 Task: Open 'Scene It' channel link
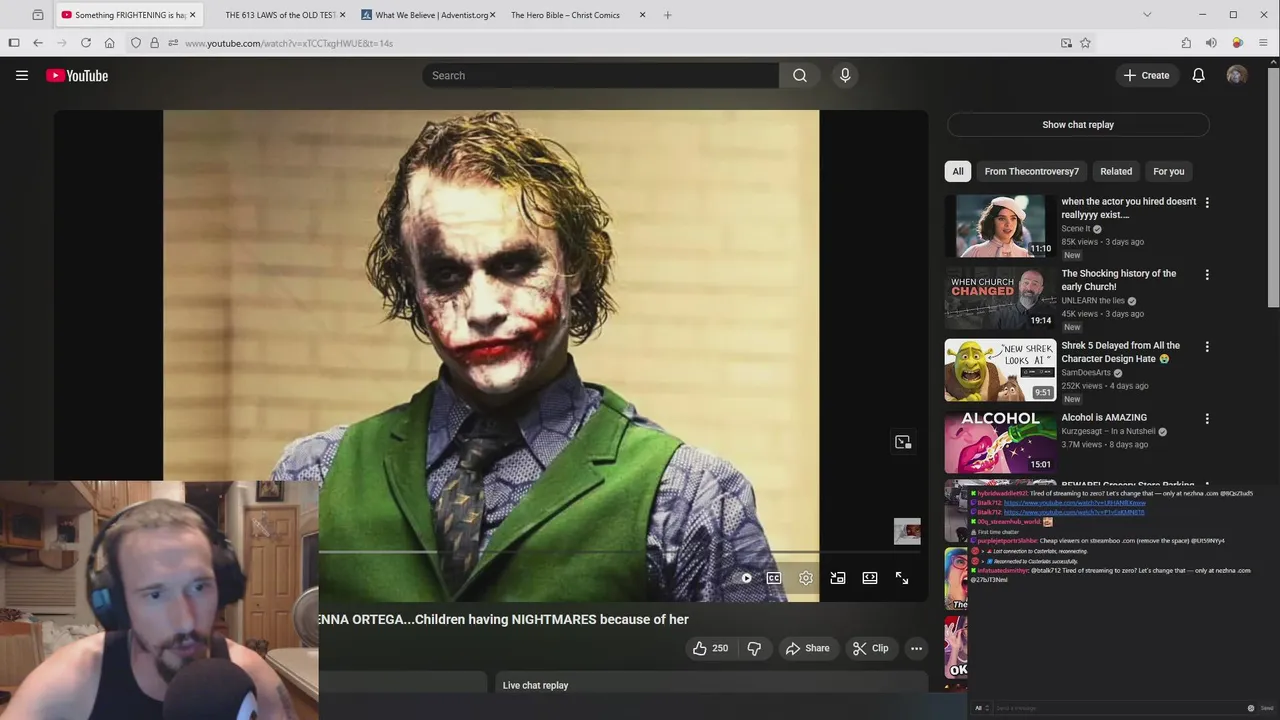(x=1075, y=228)
